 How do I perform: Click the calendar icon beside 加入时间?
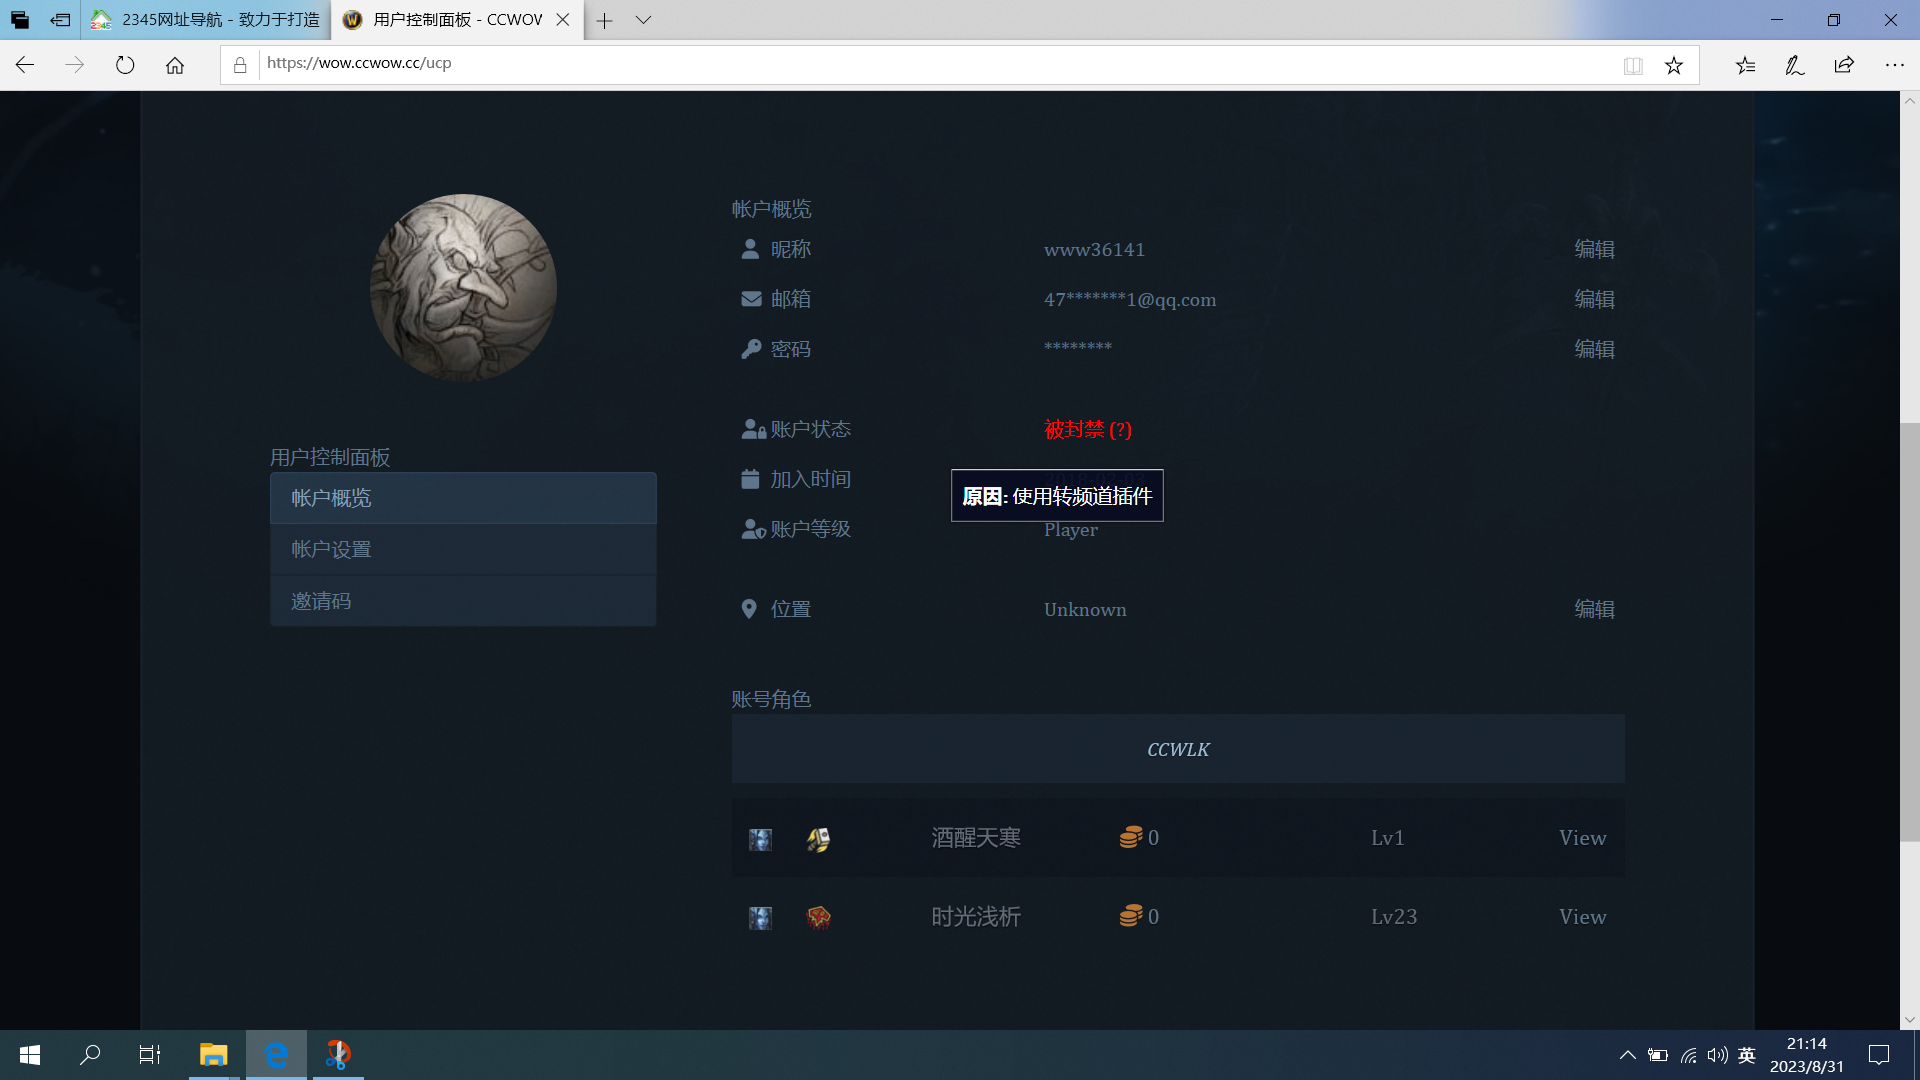click(749, 479)
